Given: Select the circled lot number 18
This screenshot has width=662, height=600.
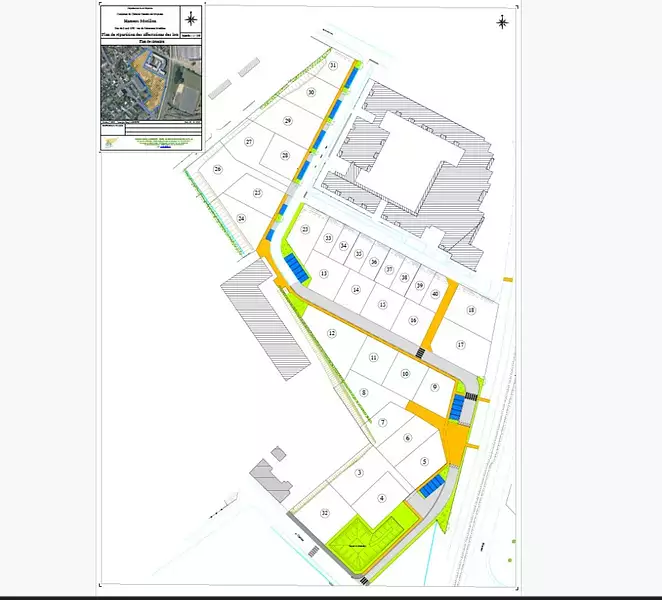Looking at the screenshot, I should tap(471, 311).
